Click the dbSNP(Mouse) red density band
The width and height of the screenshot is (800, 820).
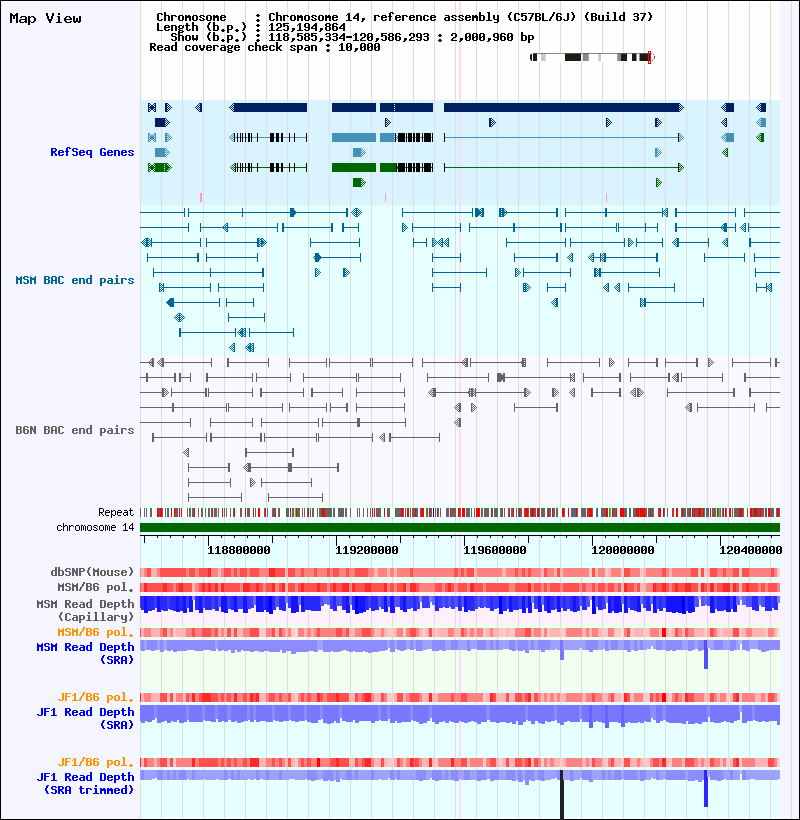[460, 572]
